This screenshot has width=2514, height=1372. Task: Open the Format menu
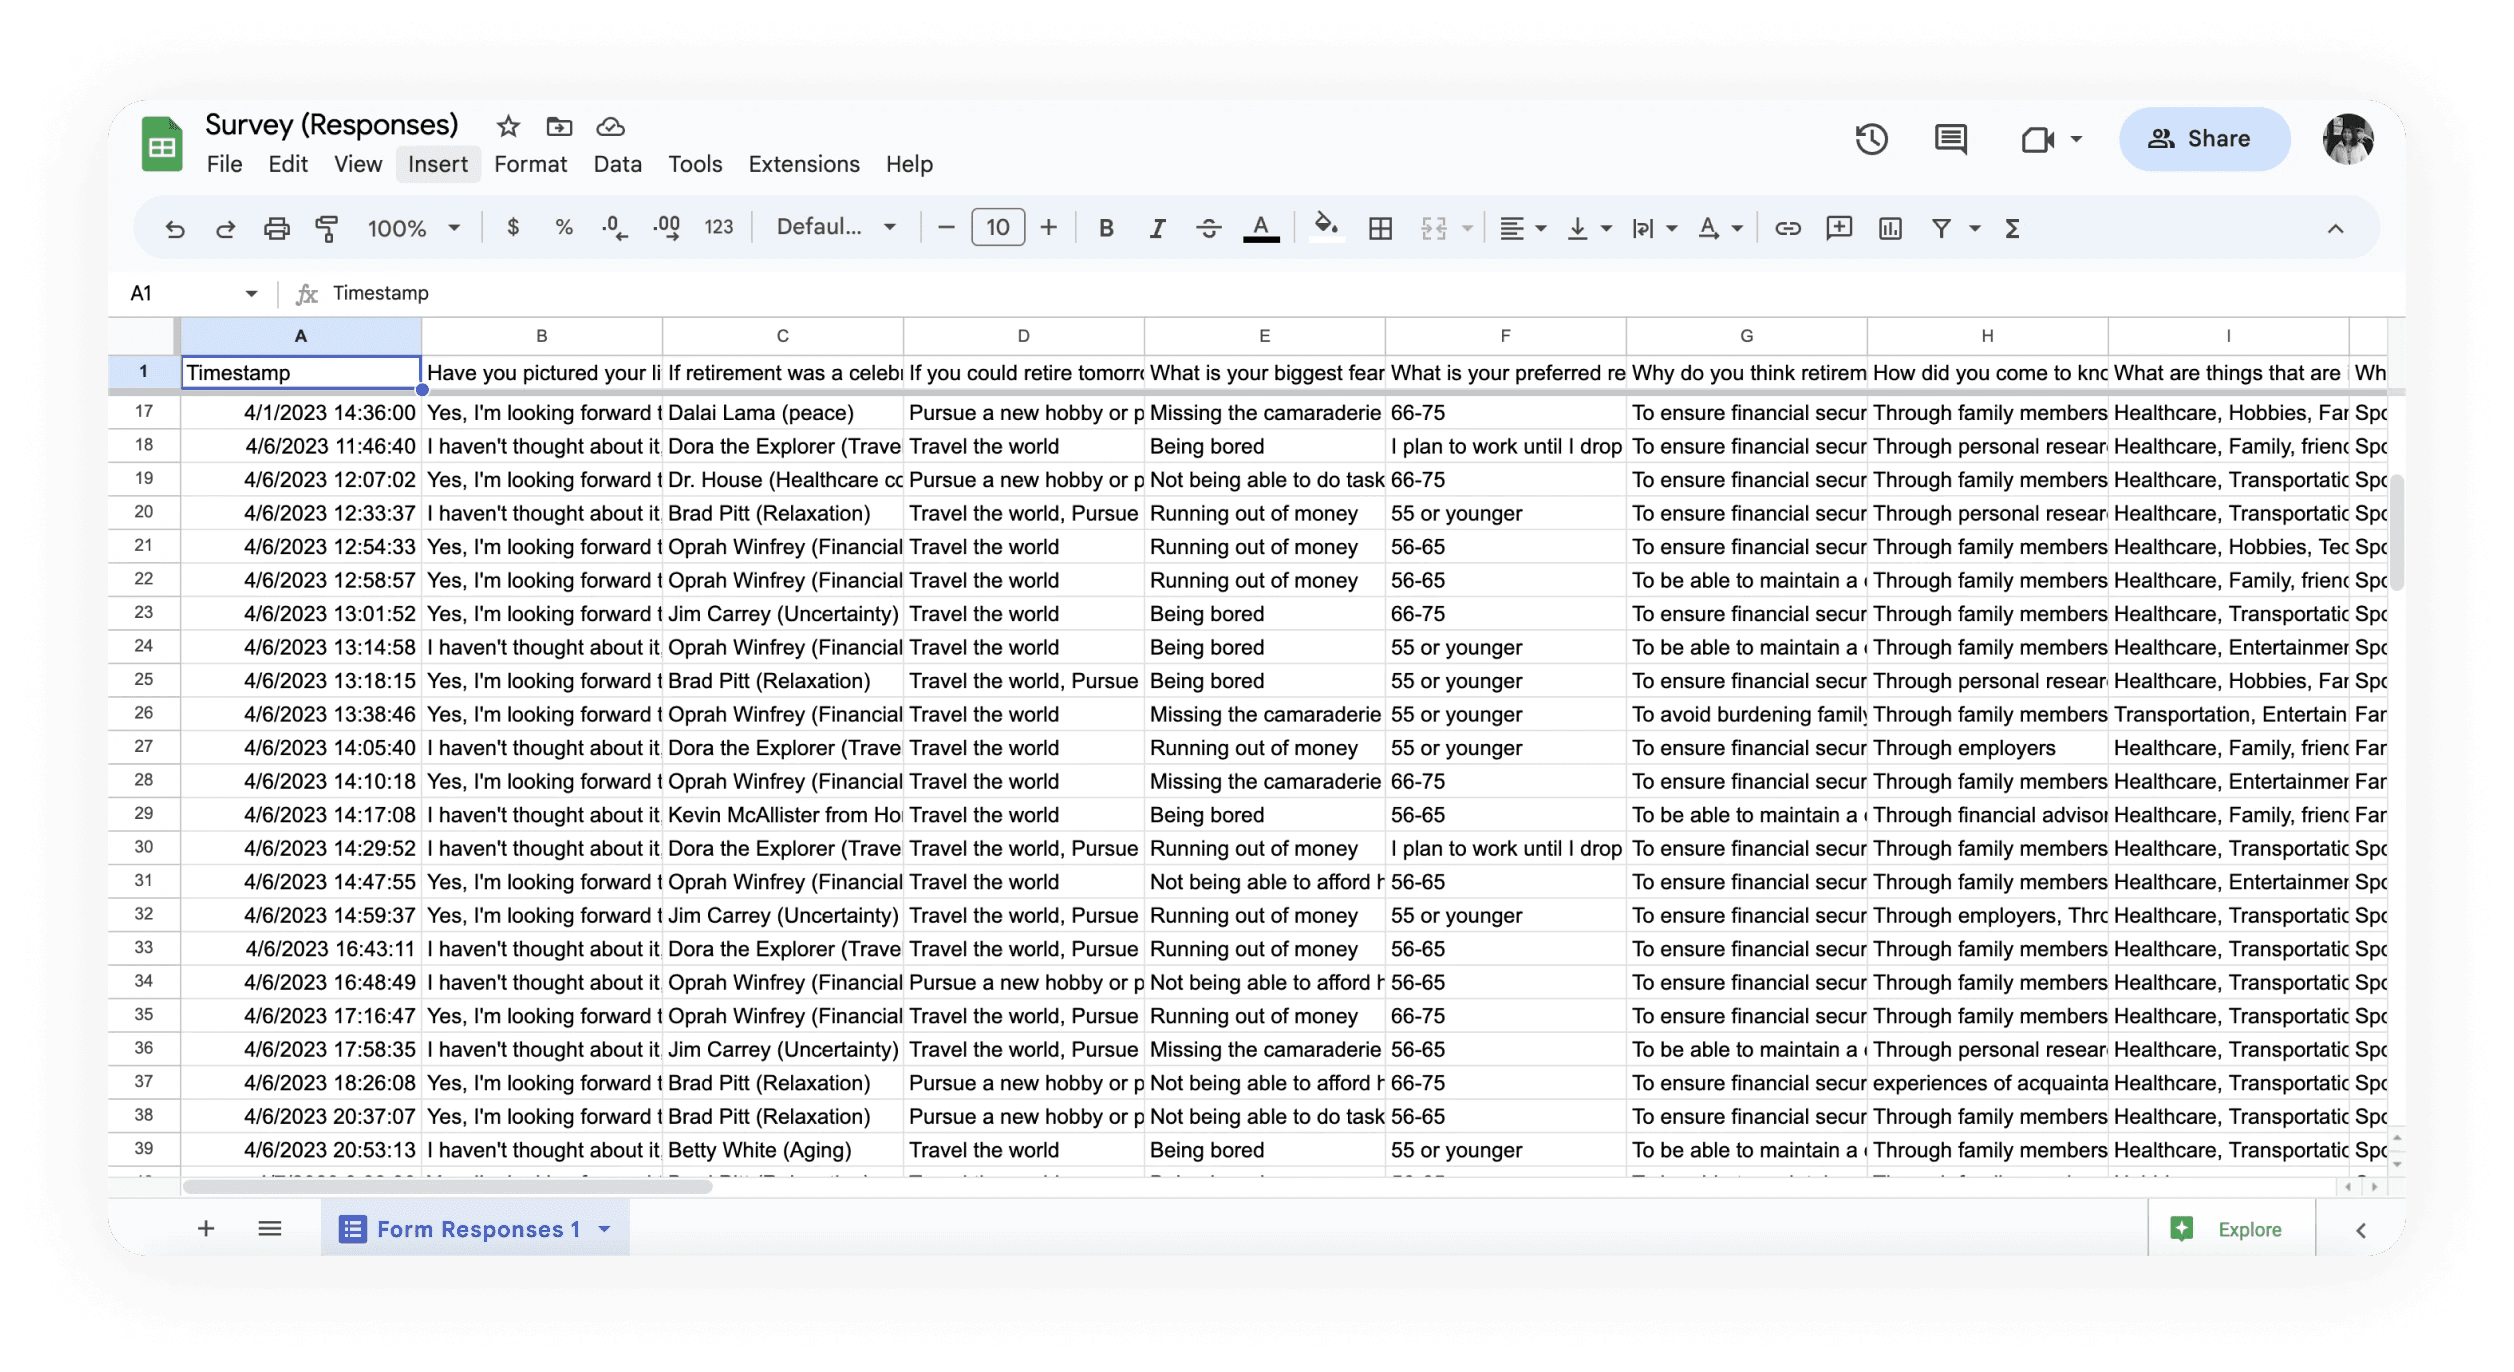point(530,165)
